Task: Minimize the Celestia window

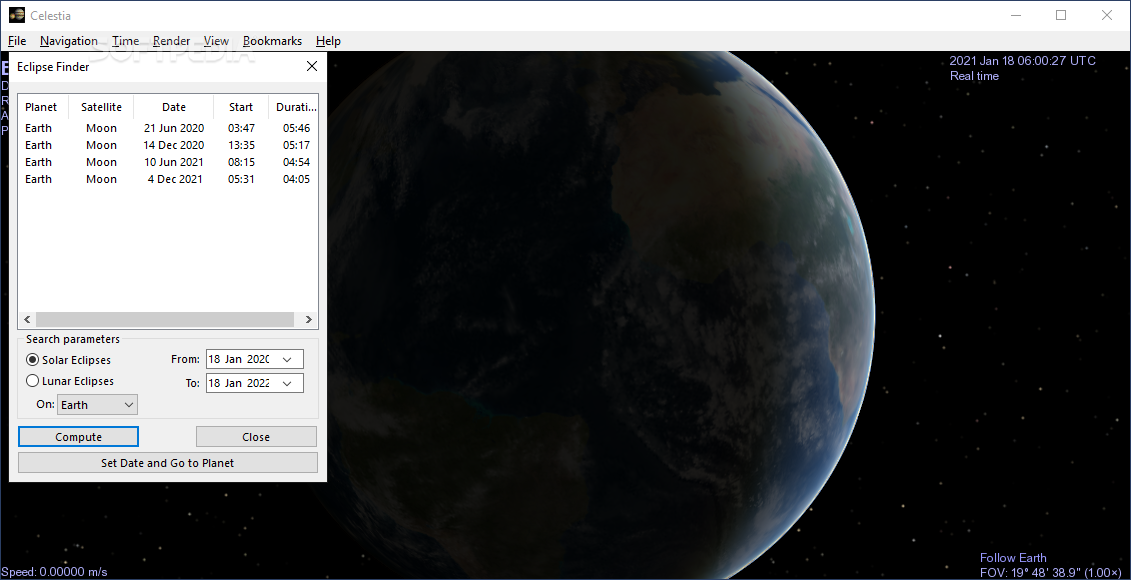Action: (1016, 15)
